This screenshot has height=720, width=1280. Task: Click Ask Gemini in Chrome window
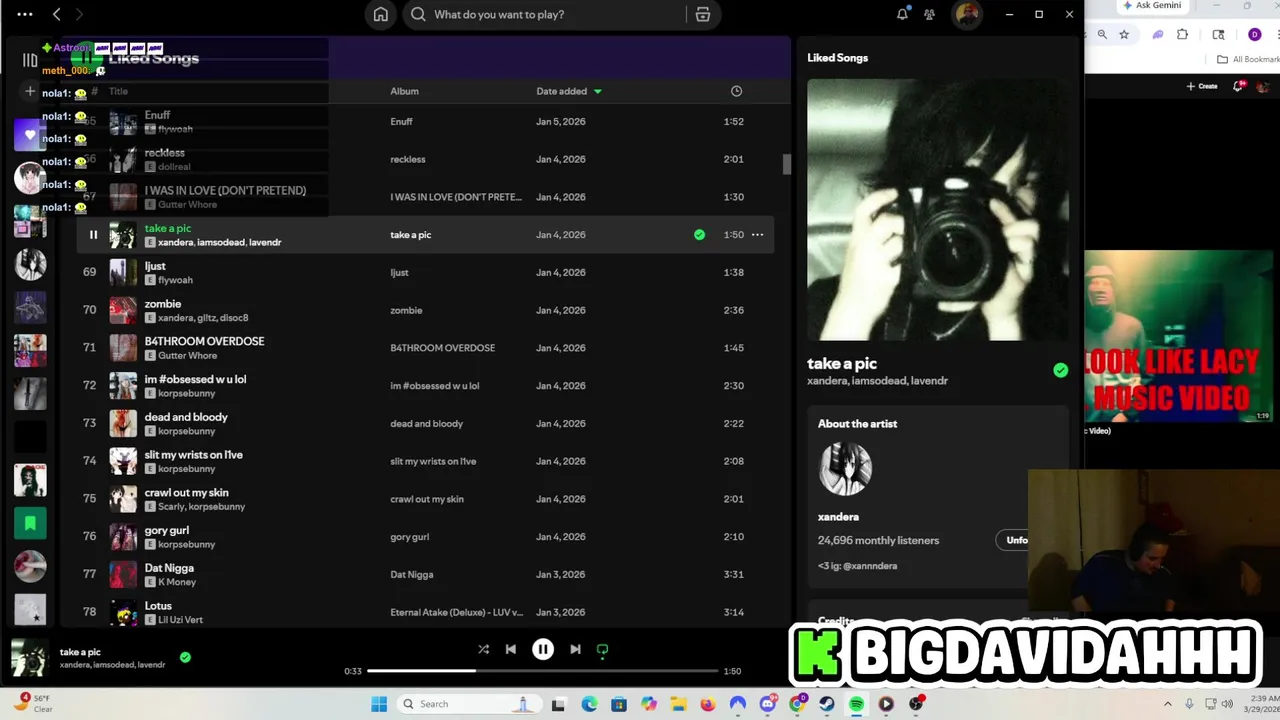(1152, 5)
